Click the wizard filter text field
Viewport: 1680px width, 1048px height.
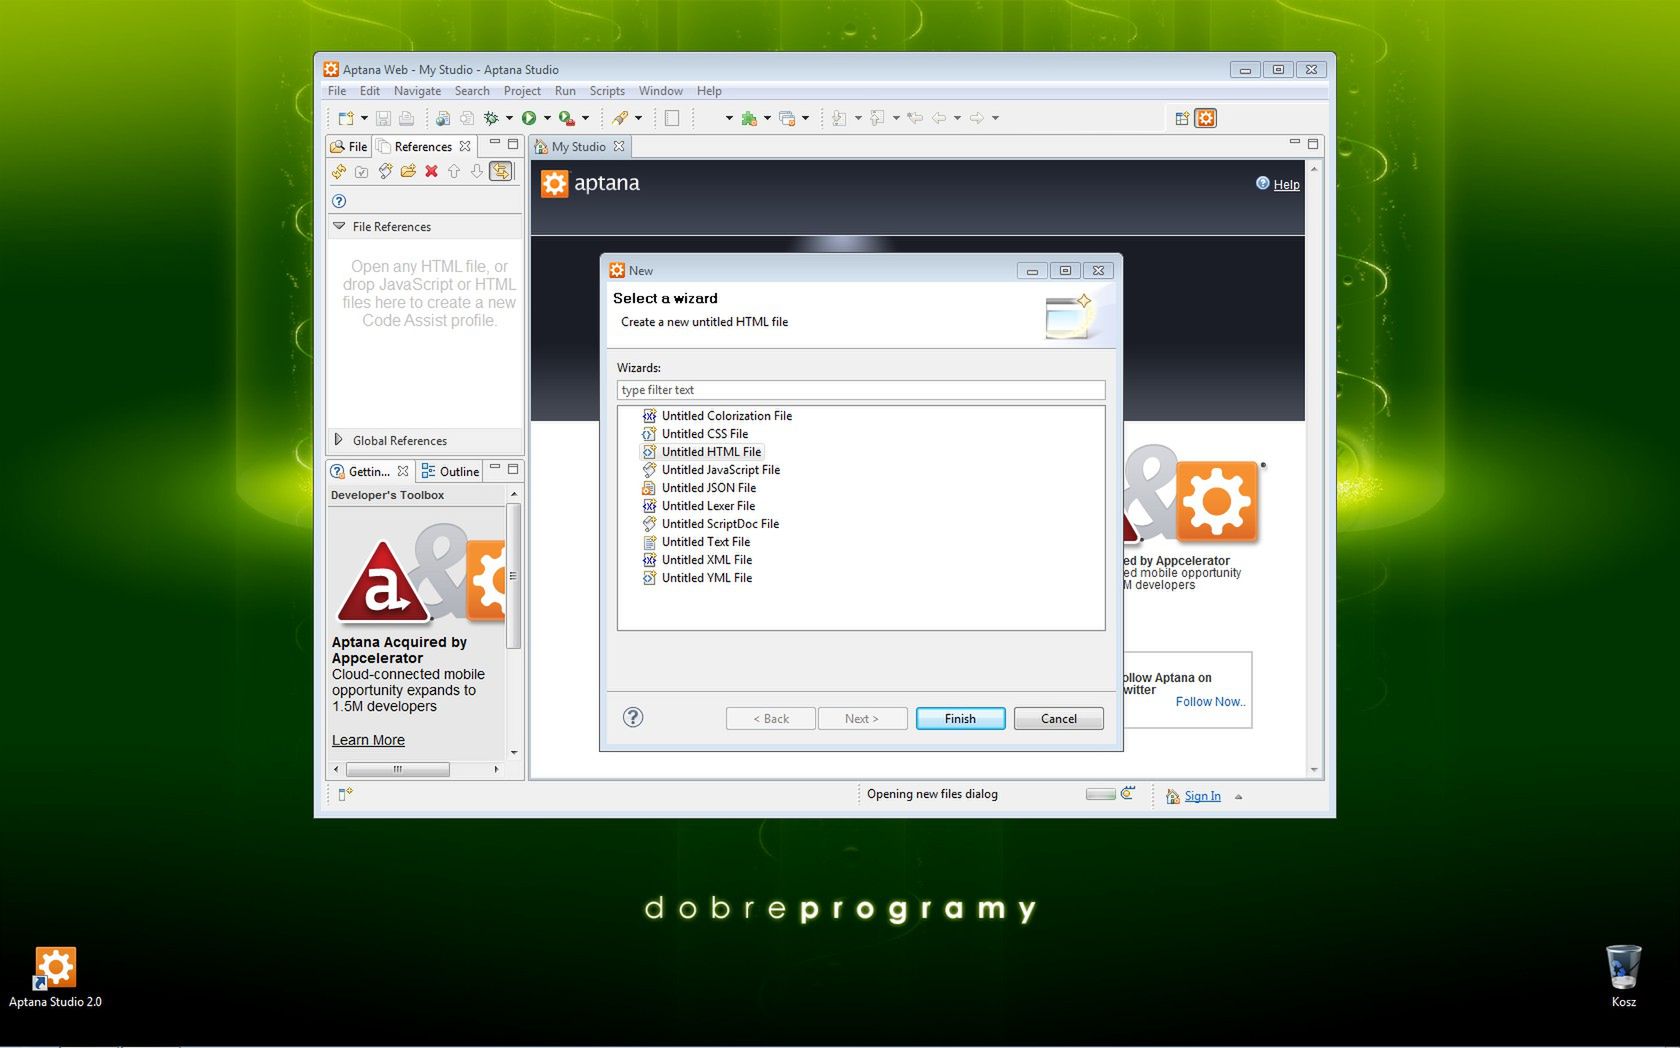[x=861, y=390]
